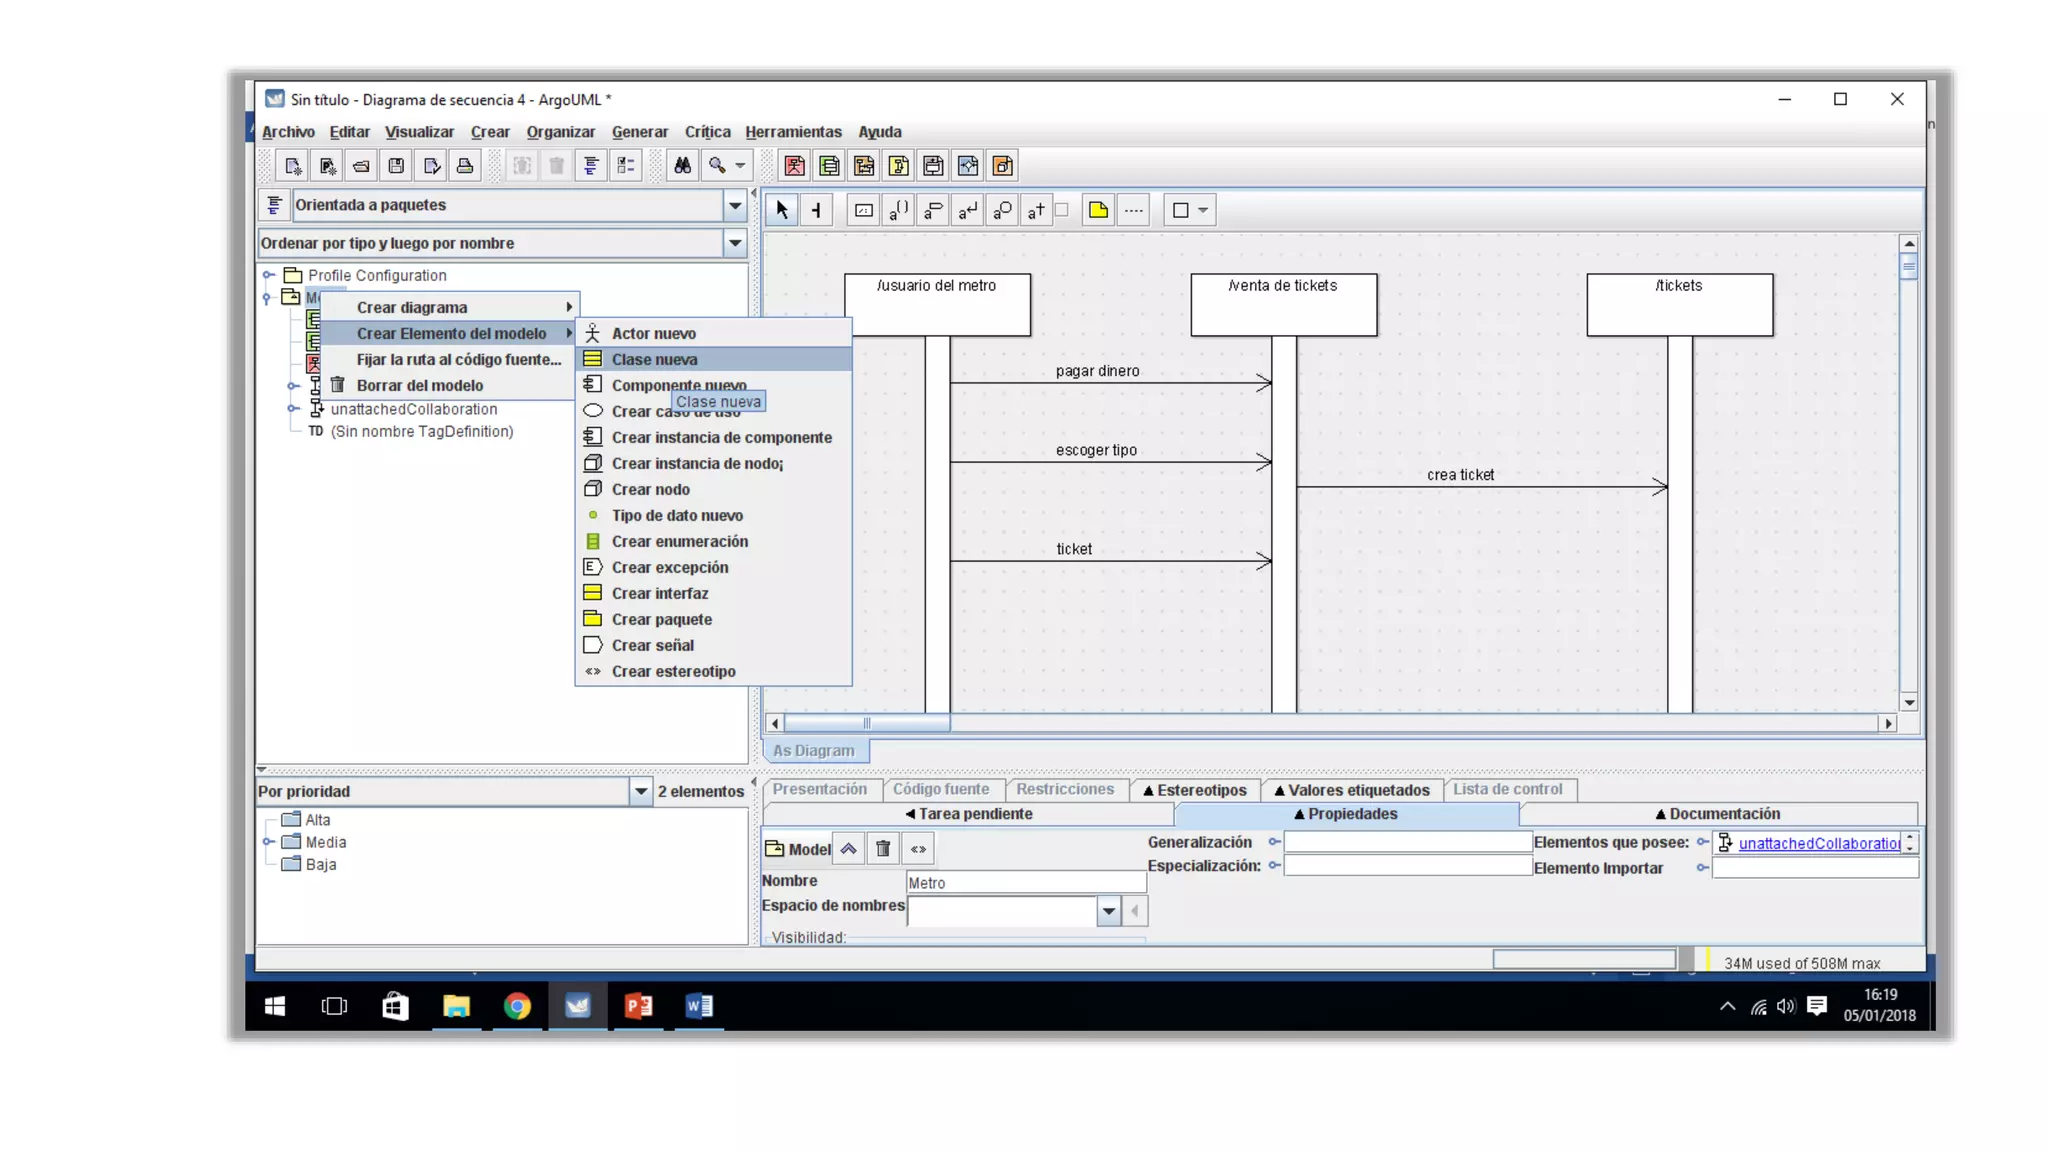The width and height of the screenshot is (2048, 1152).
Task: Click the Nombre field containing Metro
Action: coord(1025,882)
